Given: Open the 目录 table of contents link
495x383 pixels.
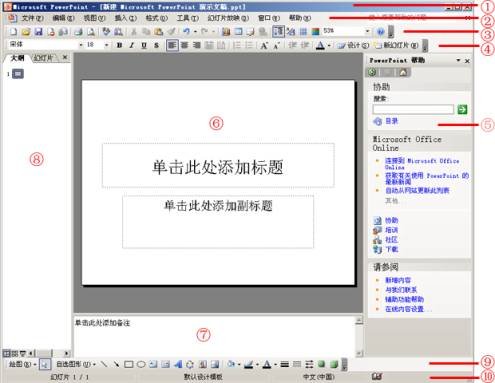Looking at the screenshot, I should coord(392,121).
